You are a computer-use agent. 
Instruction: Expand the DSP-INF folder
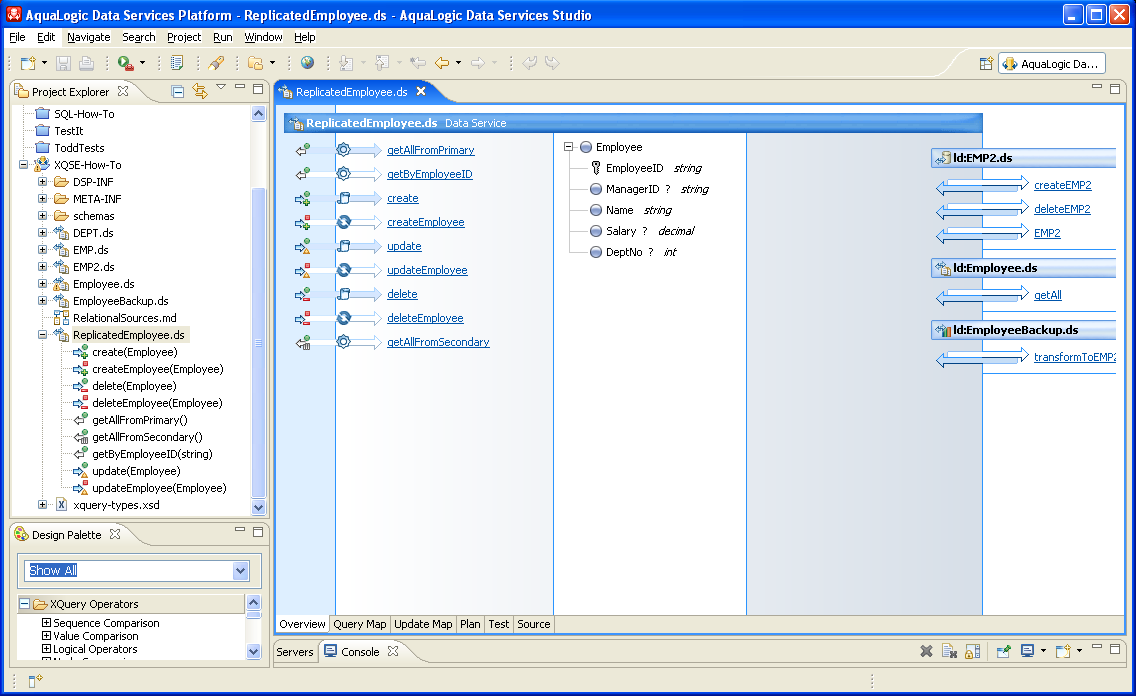coord(42,182)
